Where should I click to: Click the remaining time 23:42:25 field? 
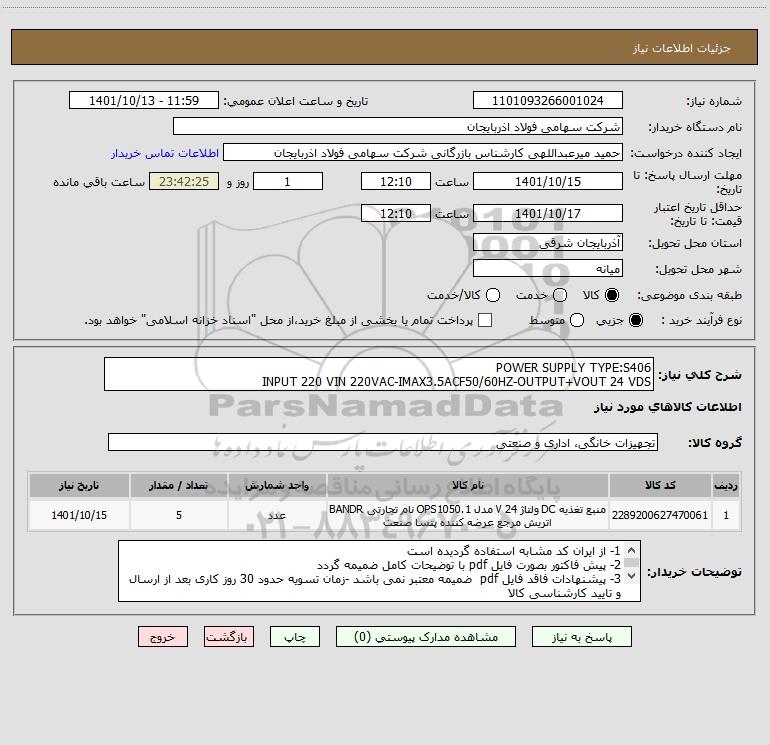[184, 181]
